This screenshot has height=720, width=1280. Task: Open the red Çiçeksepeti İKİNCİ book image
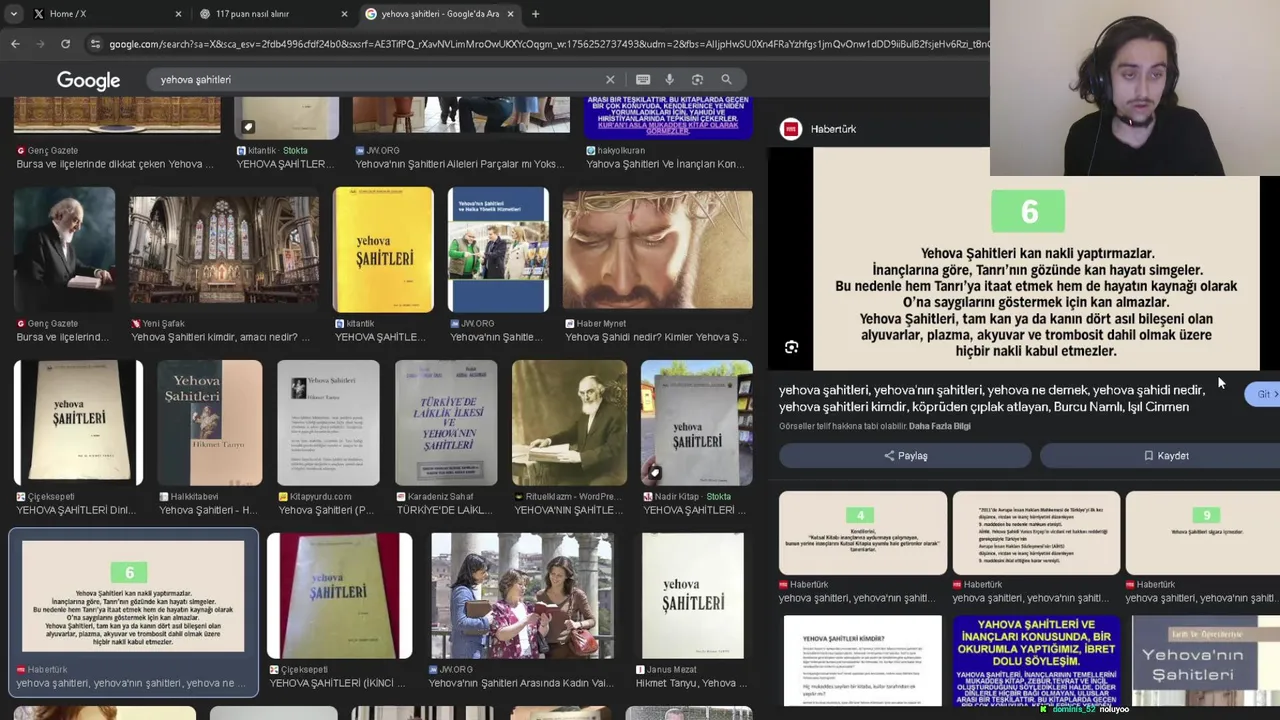pos(340,596)
